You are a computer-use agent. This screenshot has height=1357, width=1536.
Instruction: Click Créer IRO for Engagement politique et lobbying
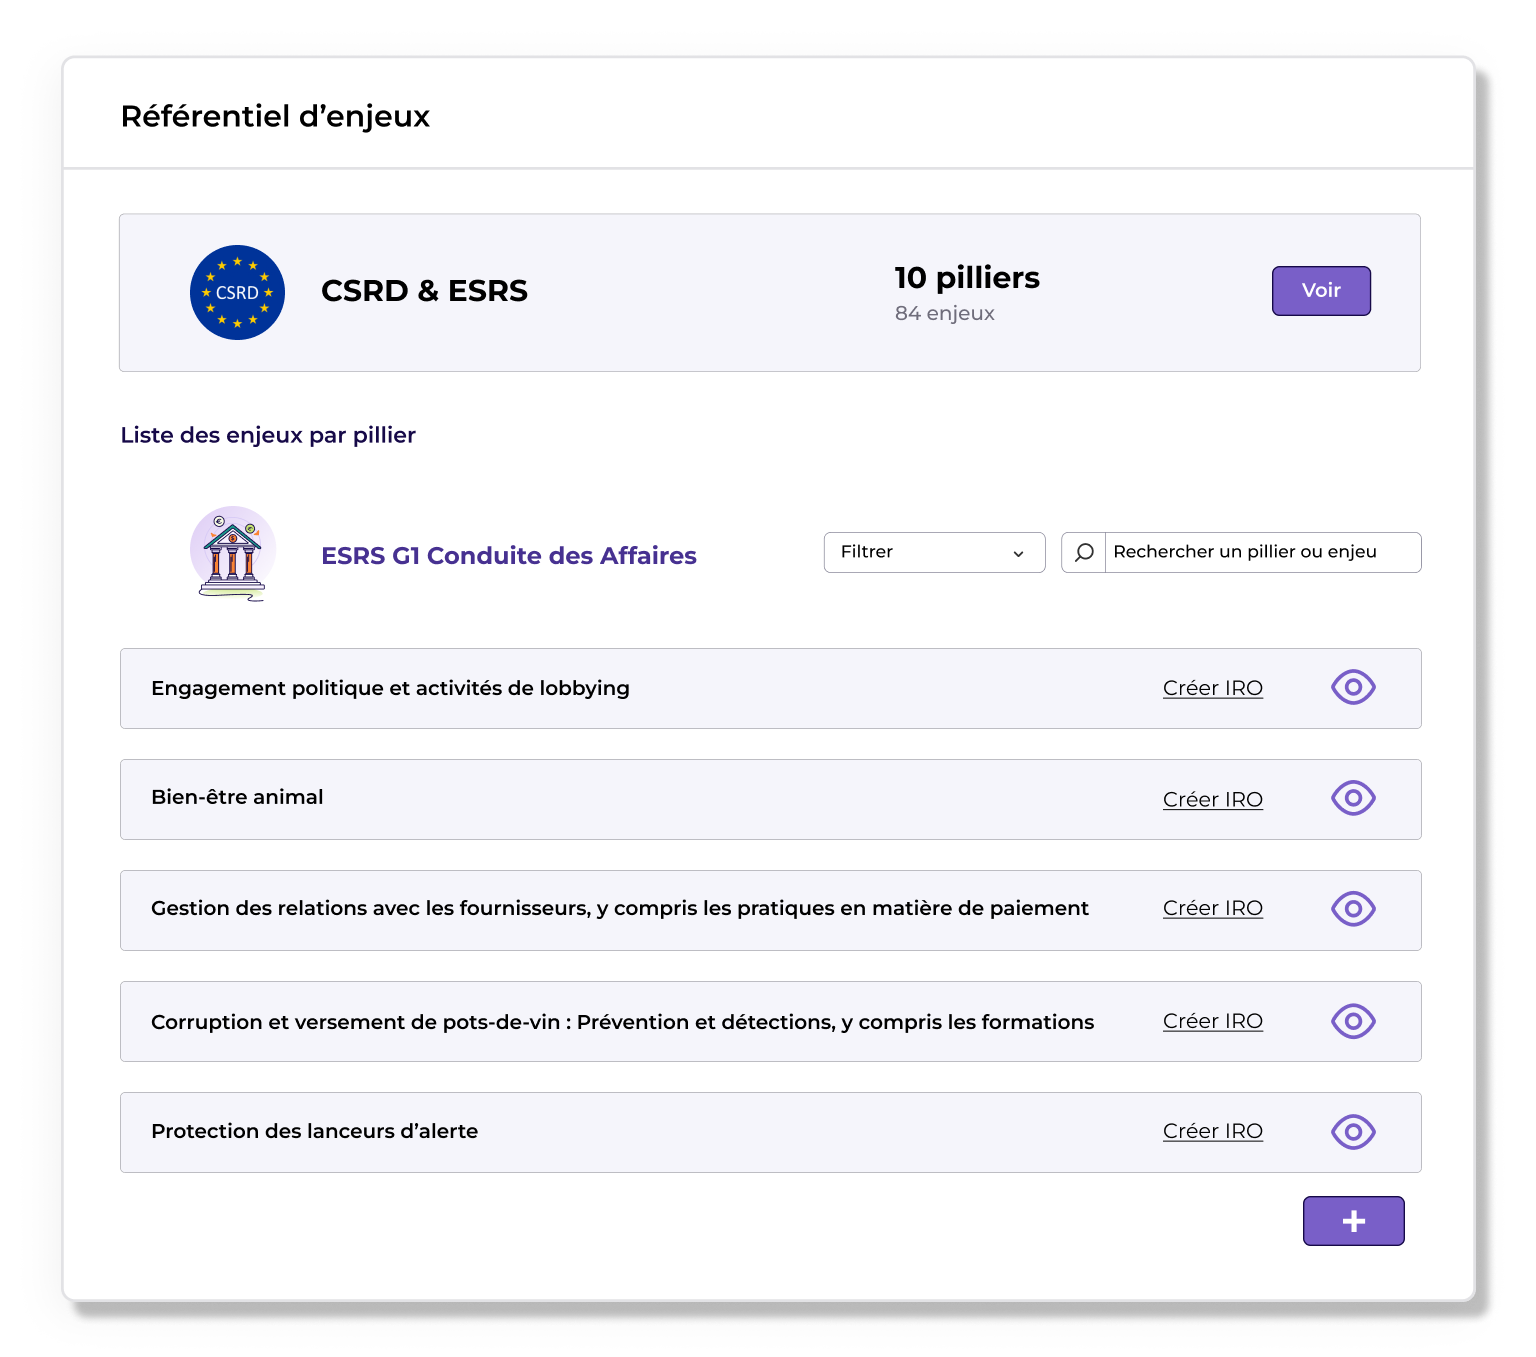[1212, 688]
